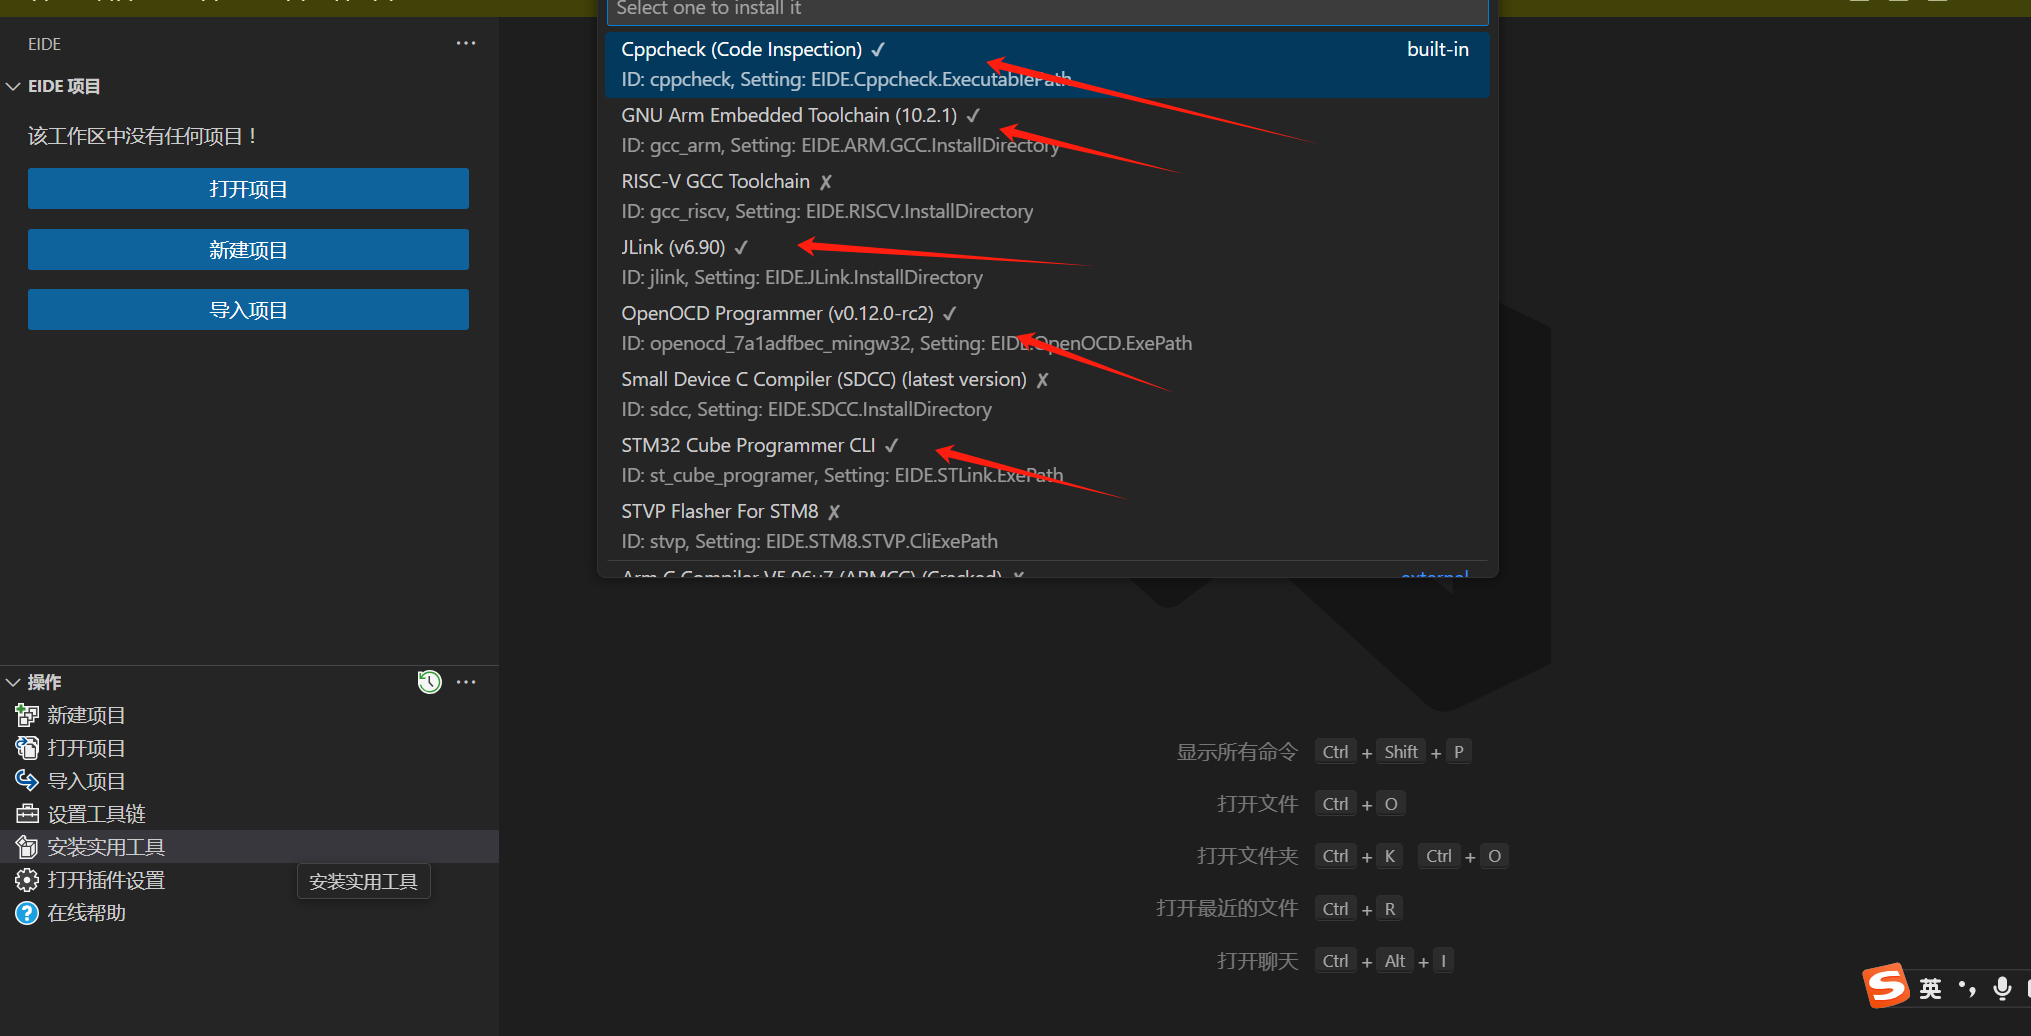The width and height of the screenshot is (2031, 1036).
Task: Click the toolchain settings toolbox icon
Action: (27, 814)
